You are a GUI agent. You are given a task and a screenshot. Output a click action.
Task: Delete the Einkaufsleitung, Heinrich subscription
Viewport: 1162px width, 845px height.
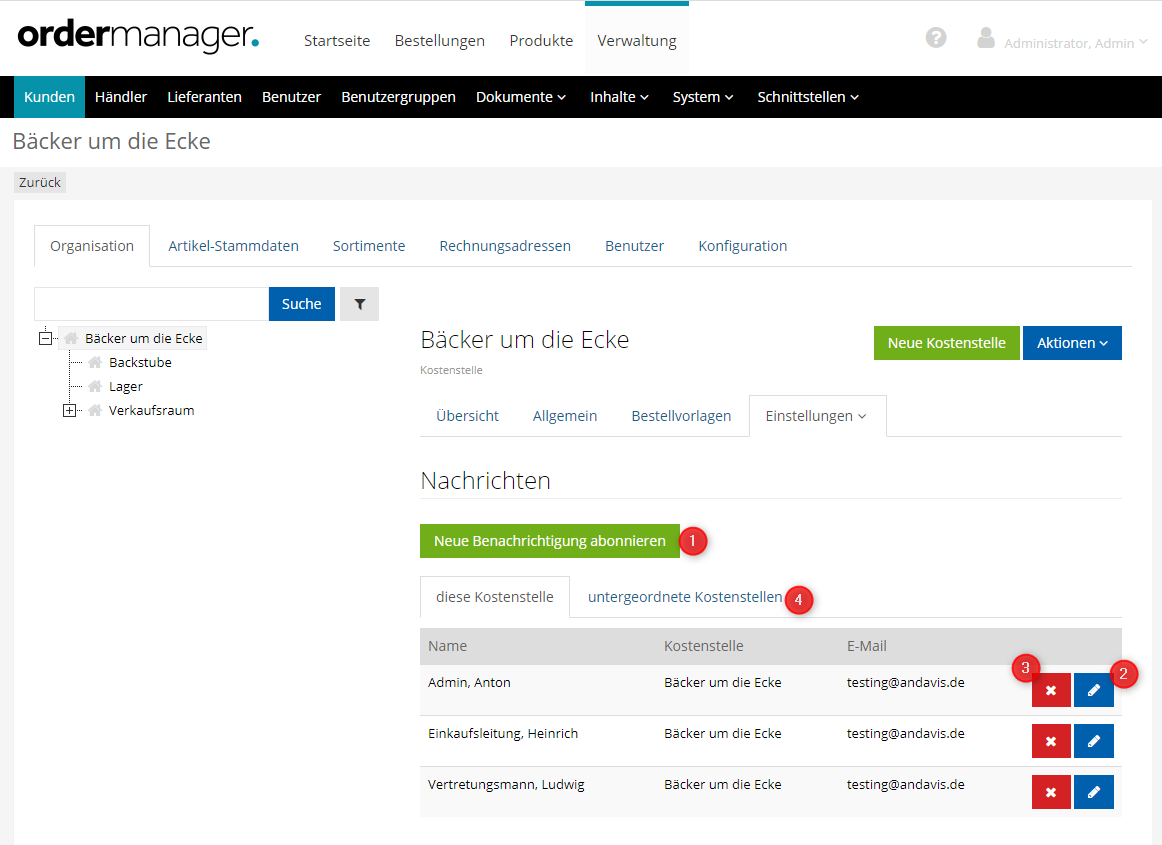coord(1050,741)
